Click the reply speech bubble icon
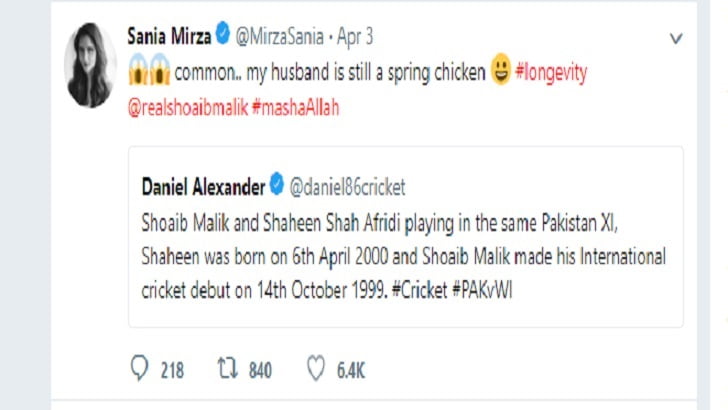The image size is (728, 410). pos(140,370)
